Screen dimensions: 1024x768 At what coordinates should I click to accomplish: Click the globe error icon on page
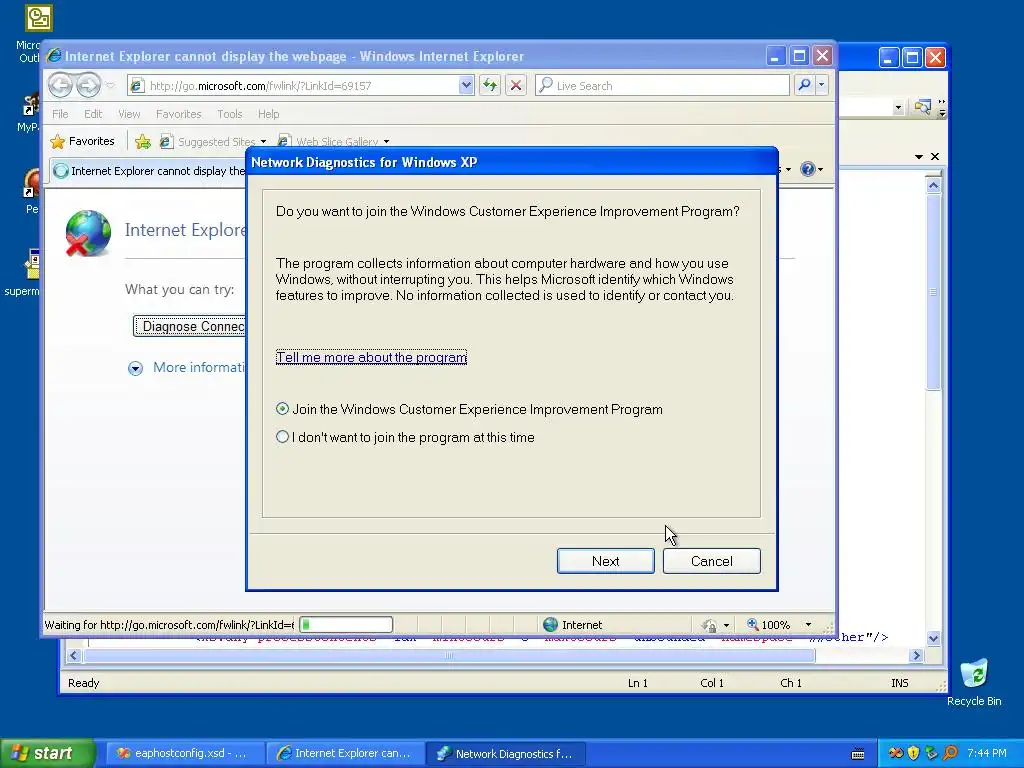[x=88, y=233]
